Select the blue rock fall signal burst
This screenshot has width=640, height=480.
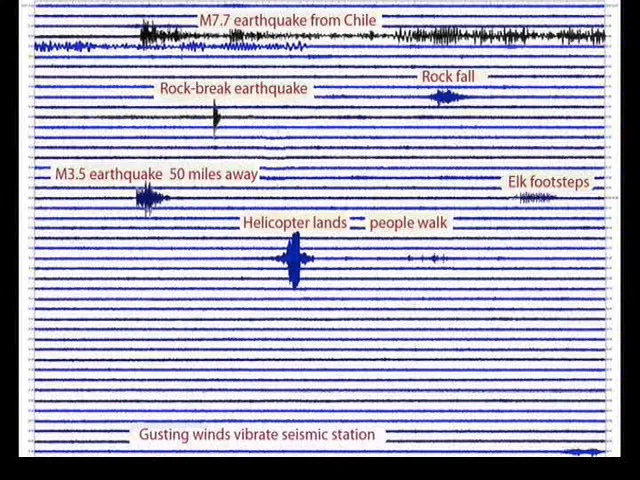point(446,97)
